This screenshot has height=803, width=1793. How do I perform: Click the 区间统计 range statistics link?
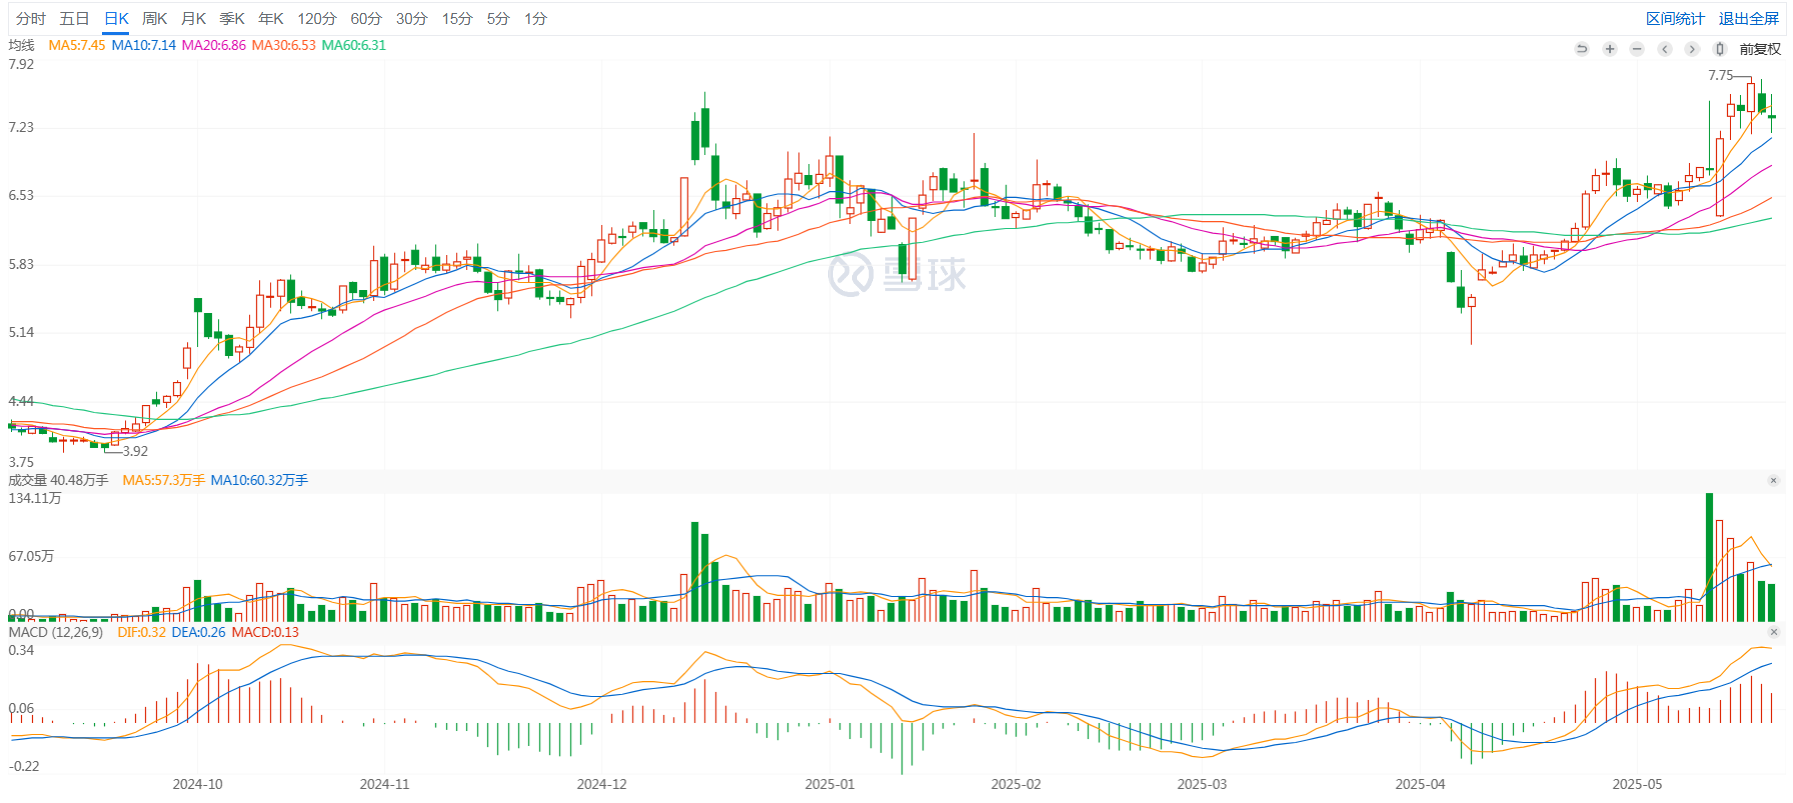point(1675,19)
